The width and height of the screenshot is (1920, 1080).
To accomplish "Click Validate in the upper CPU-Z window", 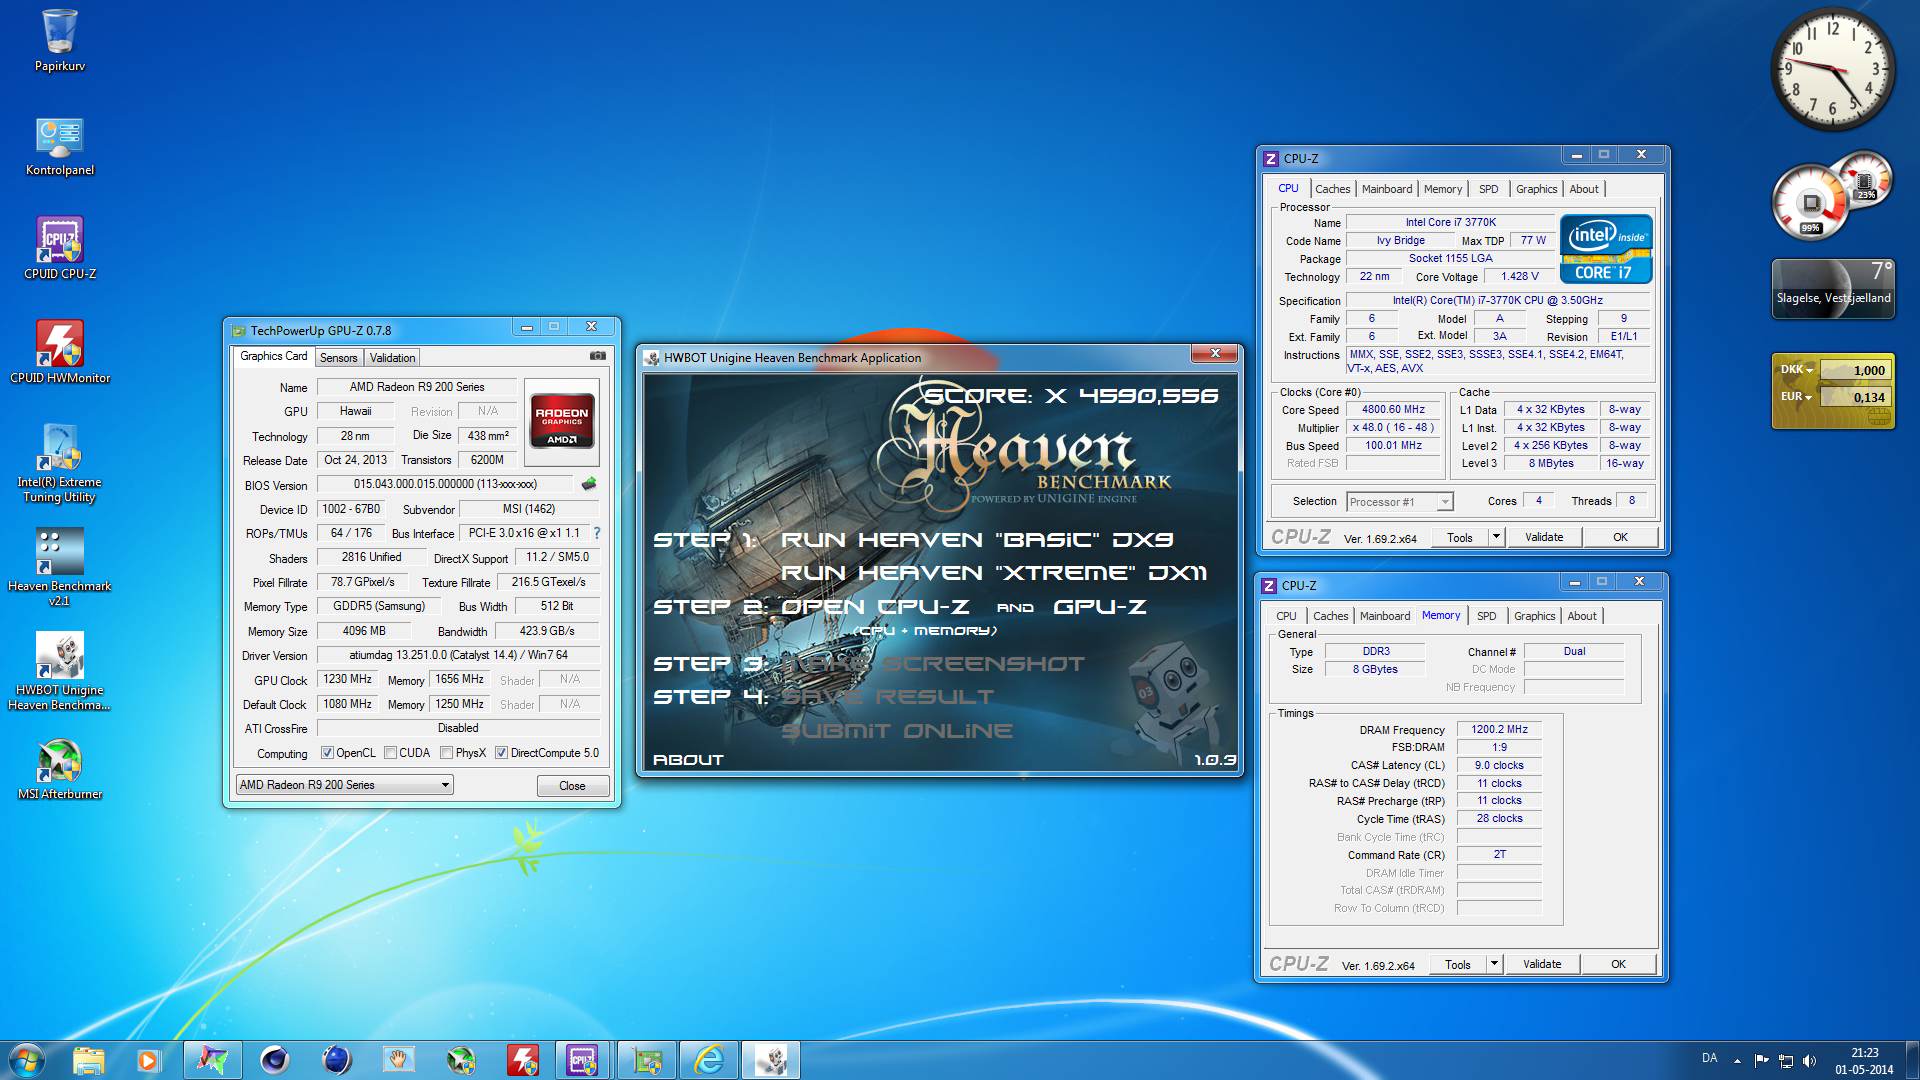I will pyautogui.click(x=1544, y=537).
